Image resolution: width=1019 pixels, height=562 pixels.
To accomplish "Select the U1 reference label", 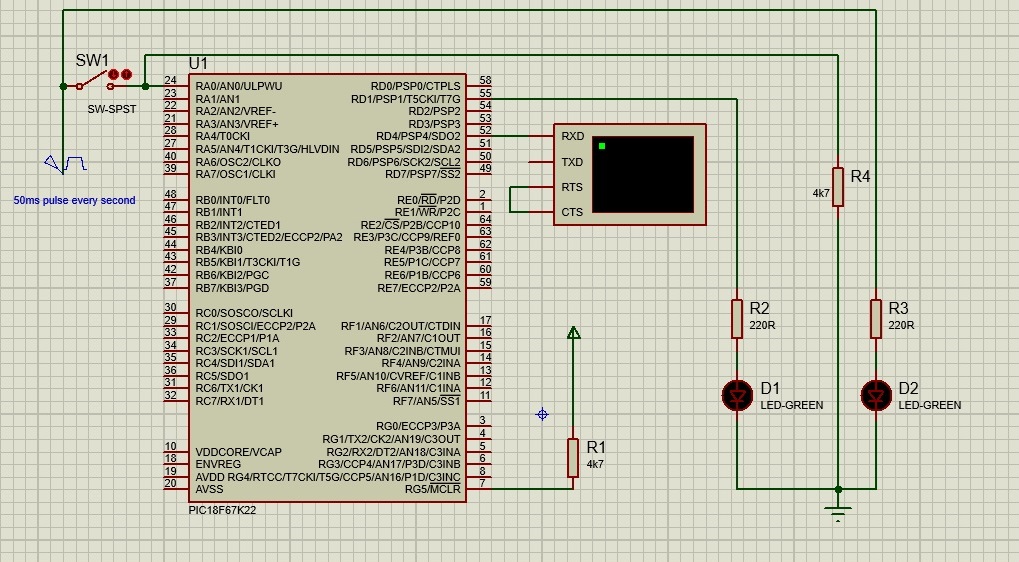I will click(200, 63).
